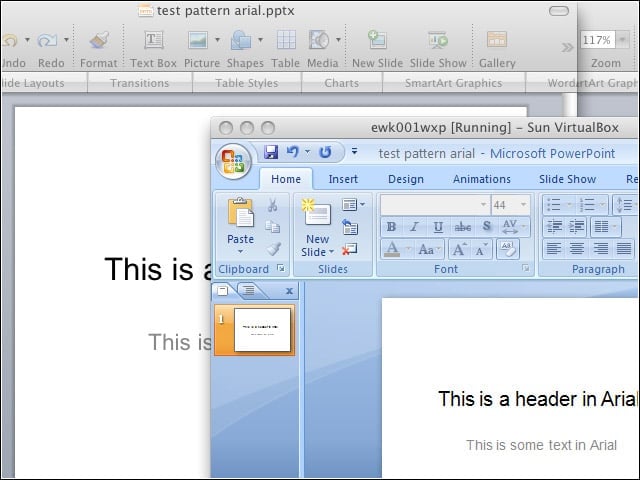Toggle Bold formatting in Font group
Image resolution: width=640 pixels, height=480 pixels.
point(391,227)
